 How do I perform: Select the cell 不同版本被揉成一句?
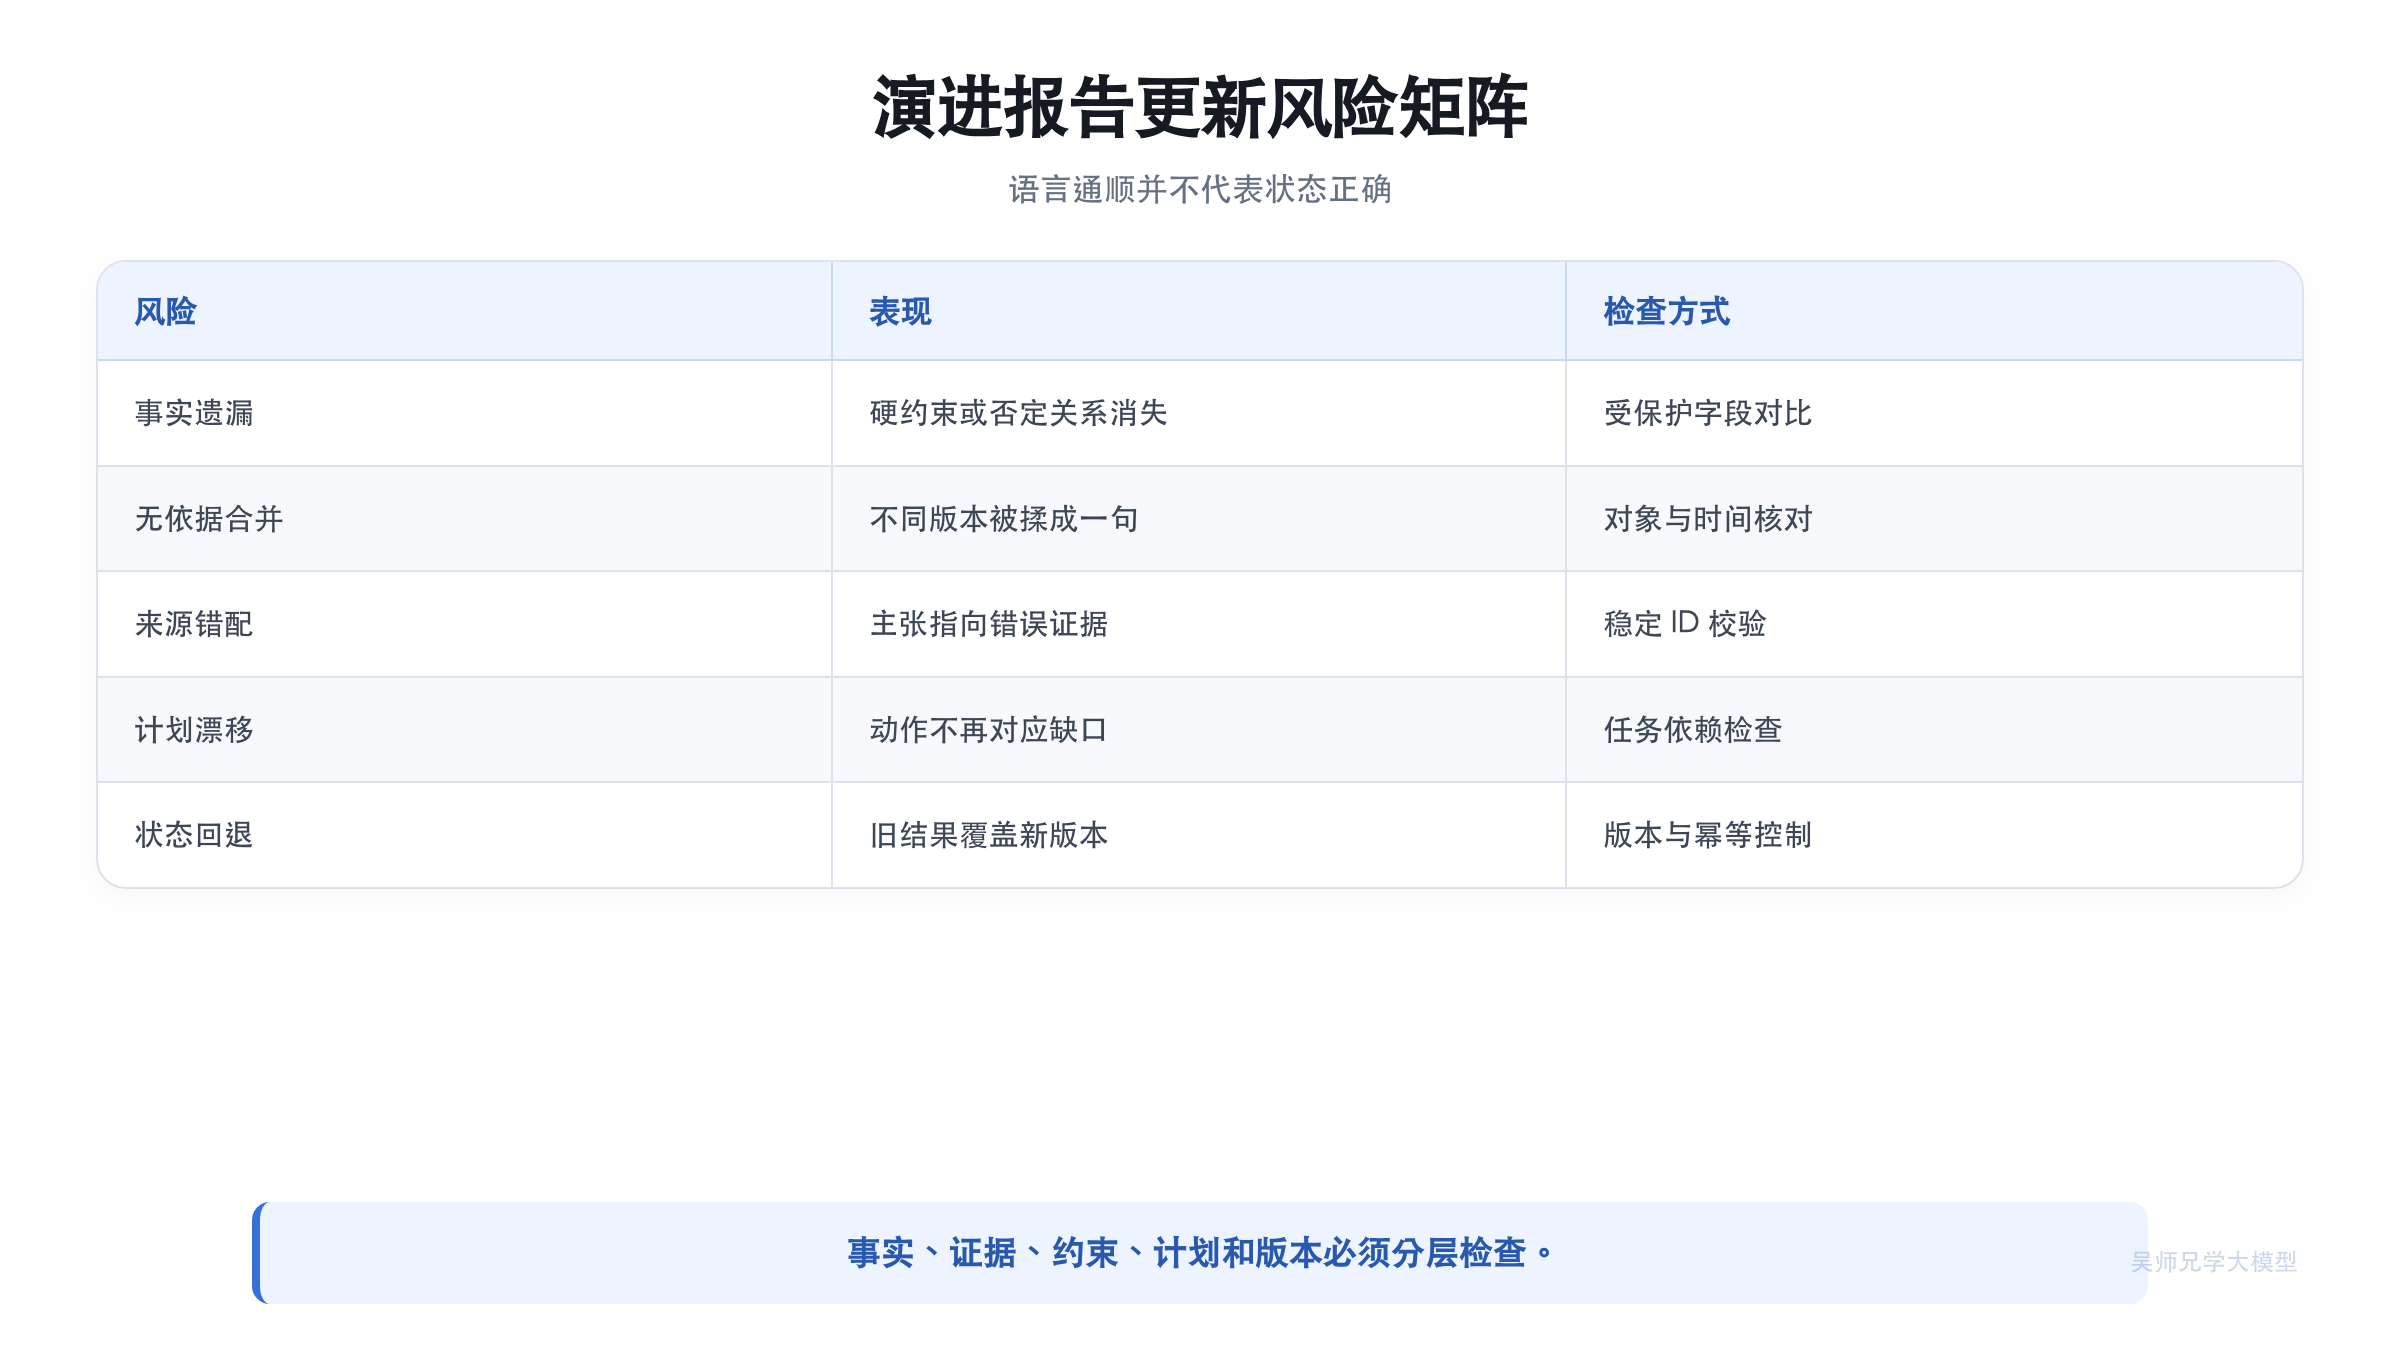[1199, 519]
